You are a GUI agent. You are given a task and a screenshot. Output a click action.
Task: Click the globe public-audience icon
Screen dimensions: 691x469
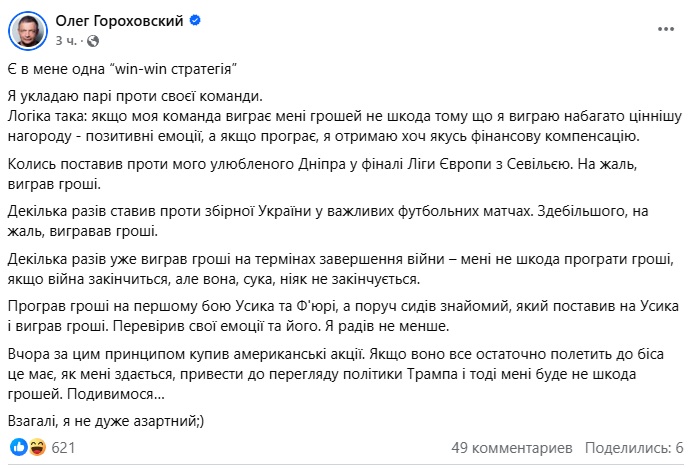click(93, 41)
